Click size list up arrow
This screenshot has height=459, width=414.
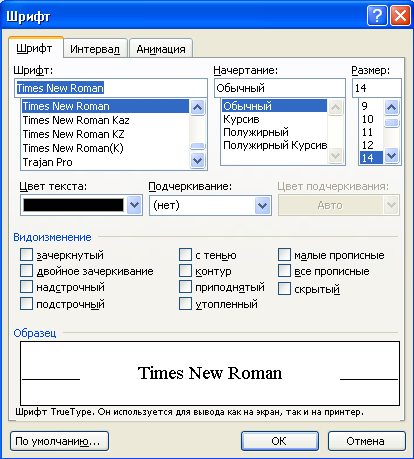click(392, 107)
